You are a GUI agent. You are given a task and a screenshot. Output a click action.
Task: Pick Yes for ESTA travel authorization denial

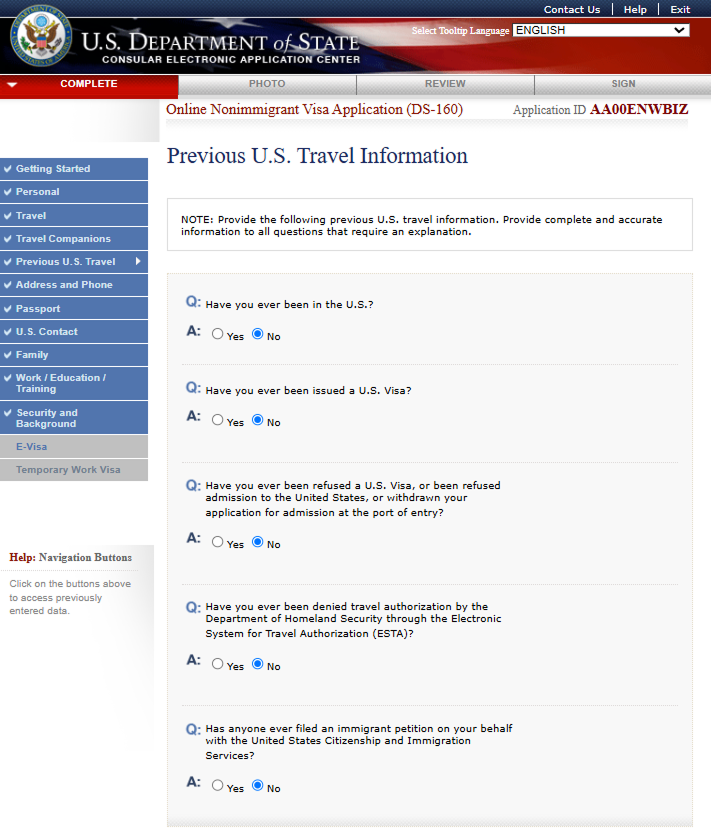[217, 664]
